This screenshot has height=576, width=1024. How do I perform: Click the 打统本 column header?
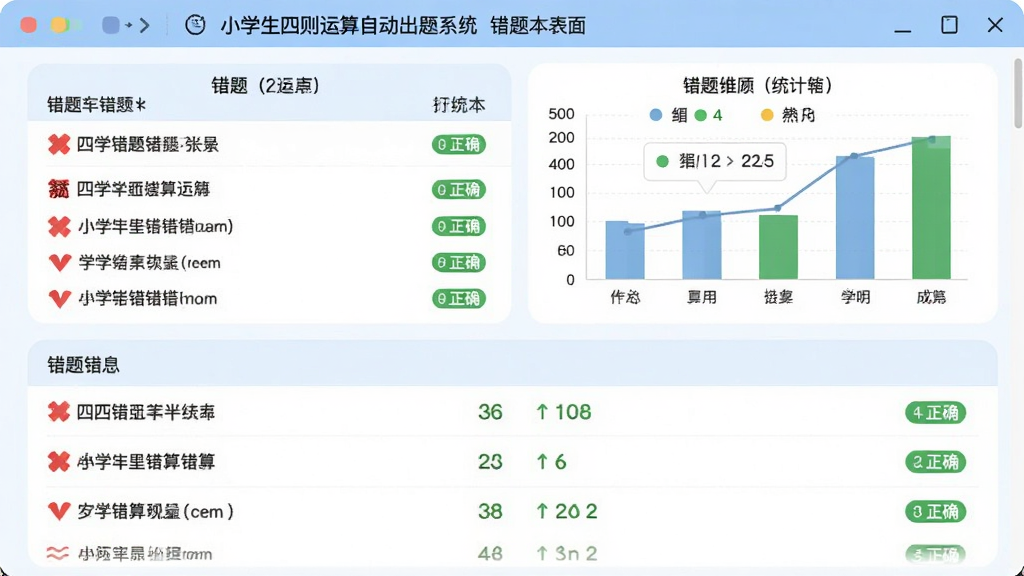[x=459, y=105]
